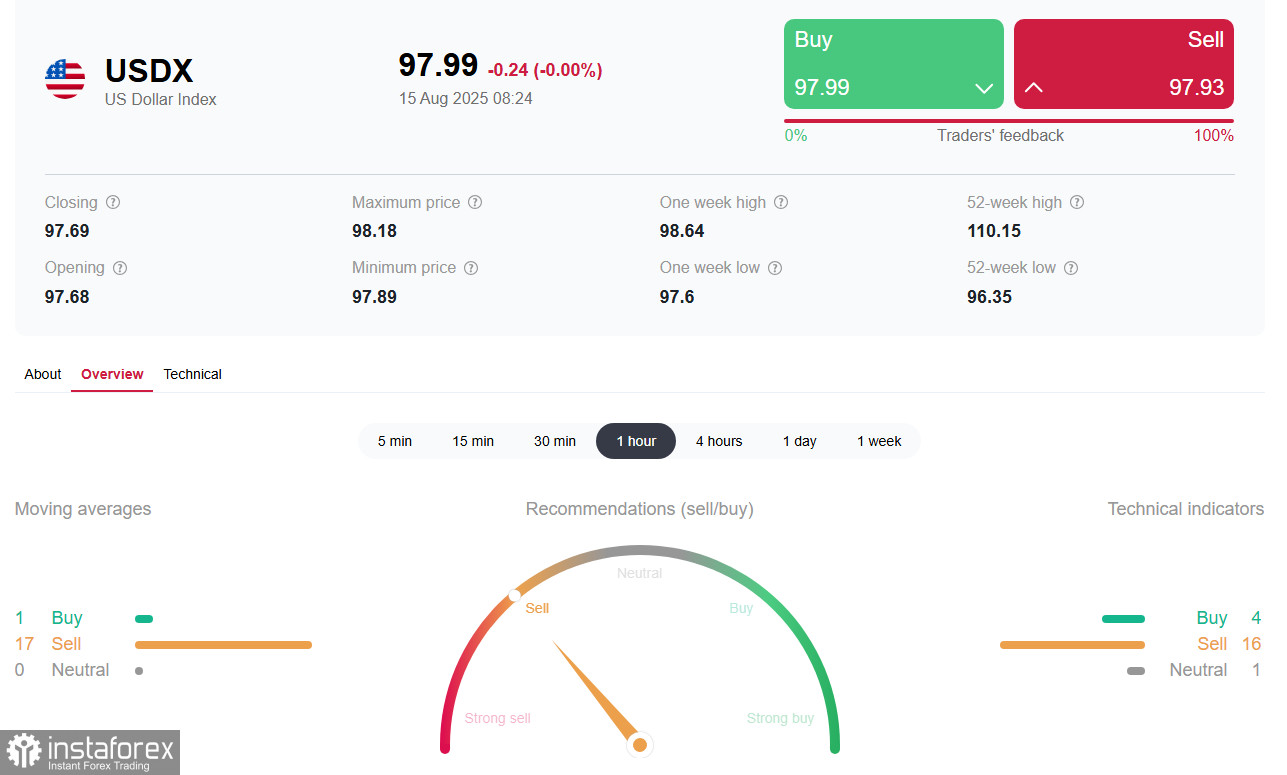This screenshot has height=775, width=1287.
Task: Open the Technical tab
Action: click(x=192, y=374)
